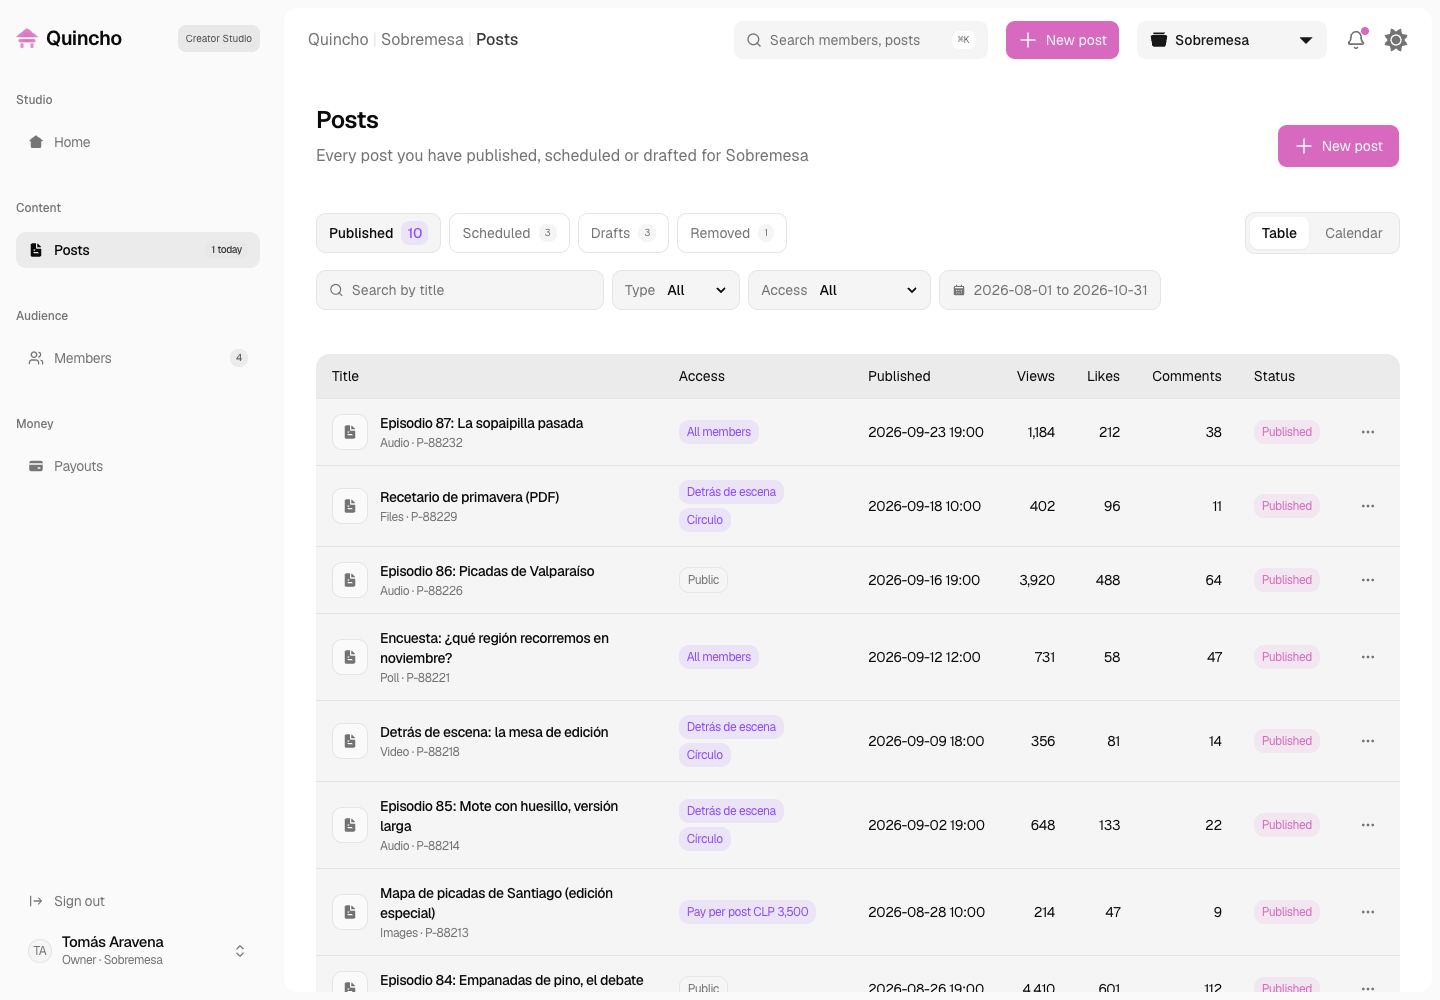Image resolution: width=1440 pixels, height=1000 pixels.
Task: Click the document icon for Recetario de primavera
Action: [350, 506]
